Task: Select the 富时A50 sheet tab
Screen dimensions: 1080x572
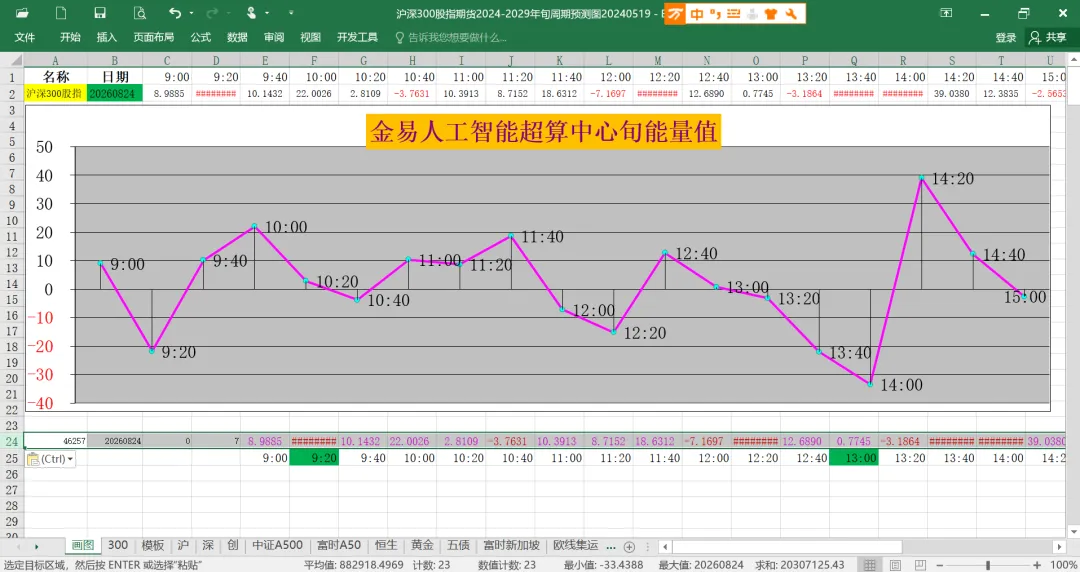Action: (339, 545)
